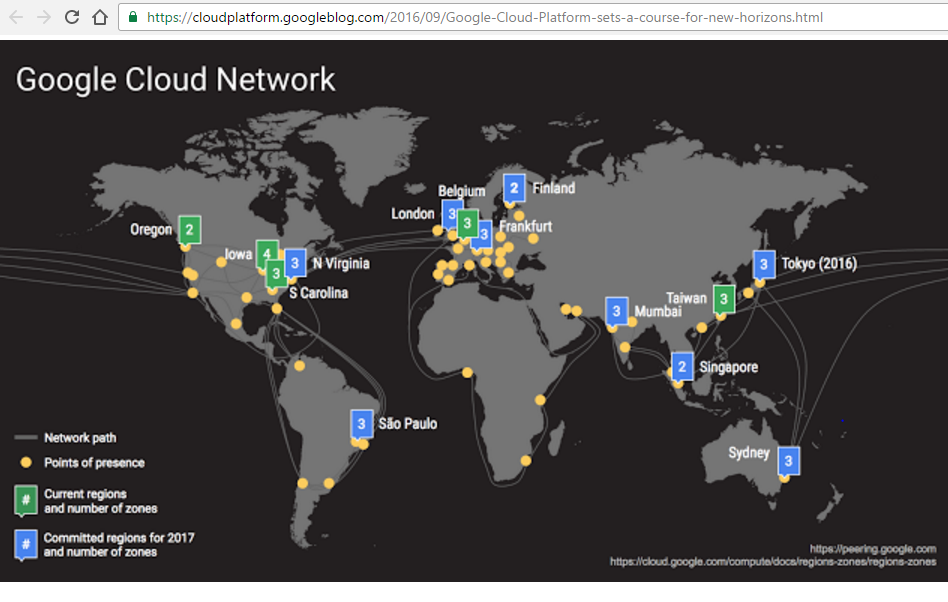
Task: Click the 'Sydney' label text
Action: pos(748,453)
